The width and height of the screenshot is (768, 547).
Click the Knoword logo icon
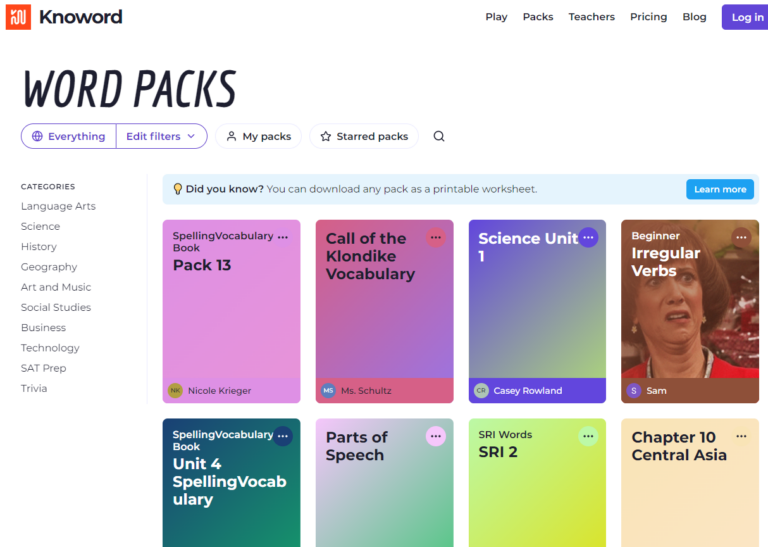tap(18, 17)
